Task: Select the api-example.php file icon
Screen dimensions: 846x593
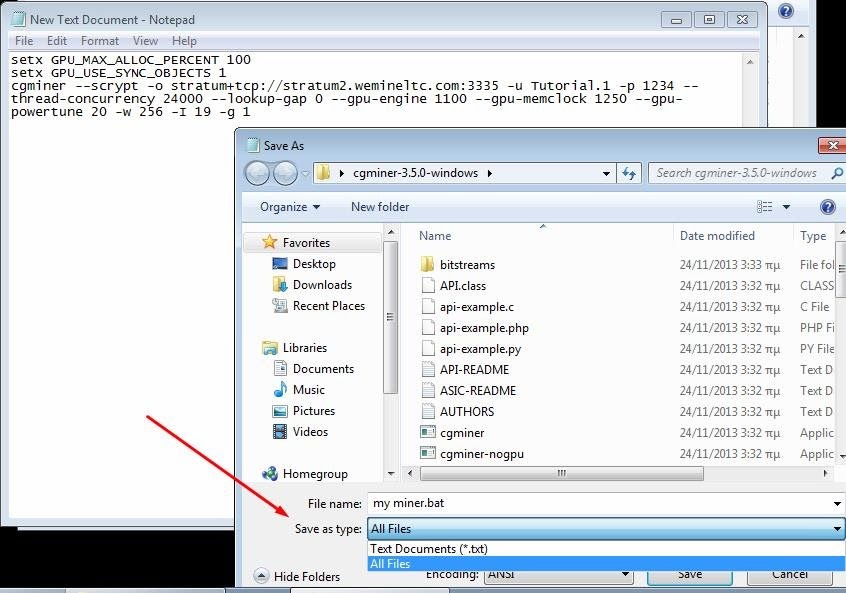Action: coord(428,328)
